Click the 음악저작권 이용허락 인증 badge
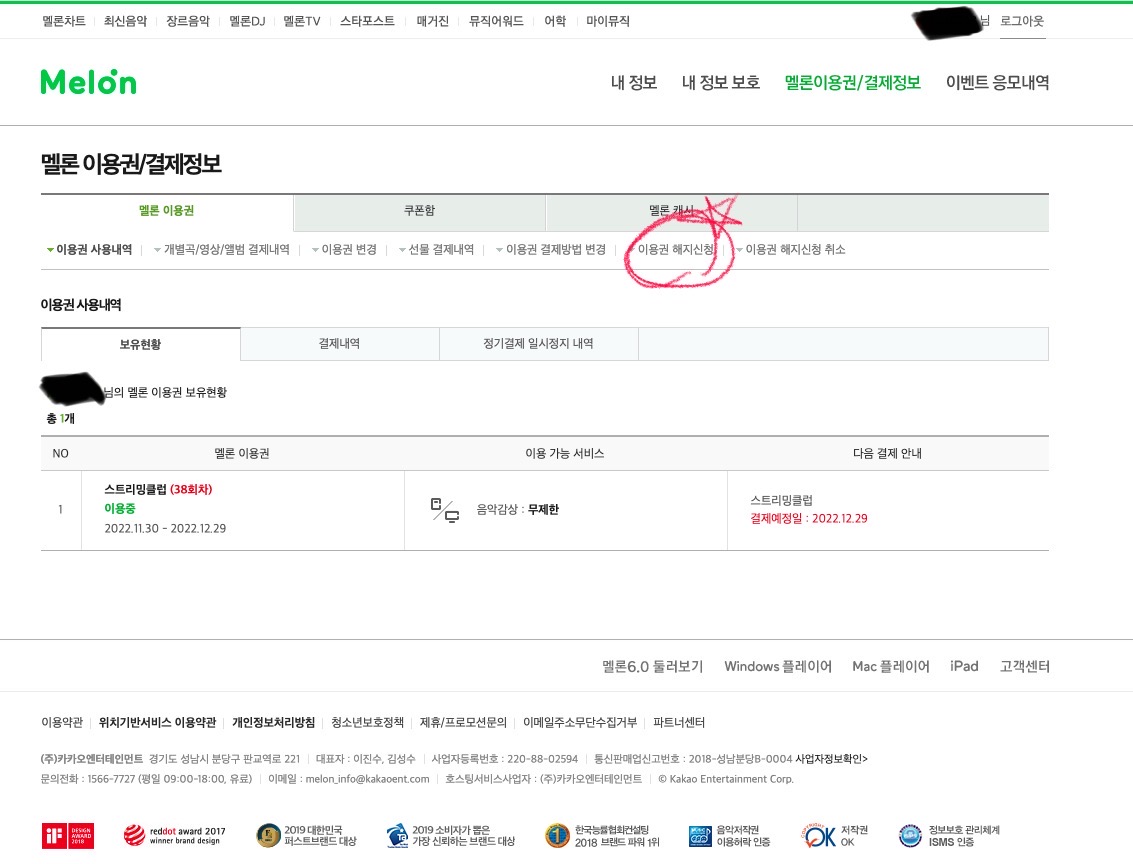Screen dimensions: 1133x864 tap(730, 836)
